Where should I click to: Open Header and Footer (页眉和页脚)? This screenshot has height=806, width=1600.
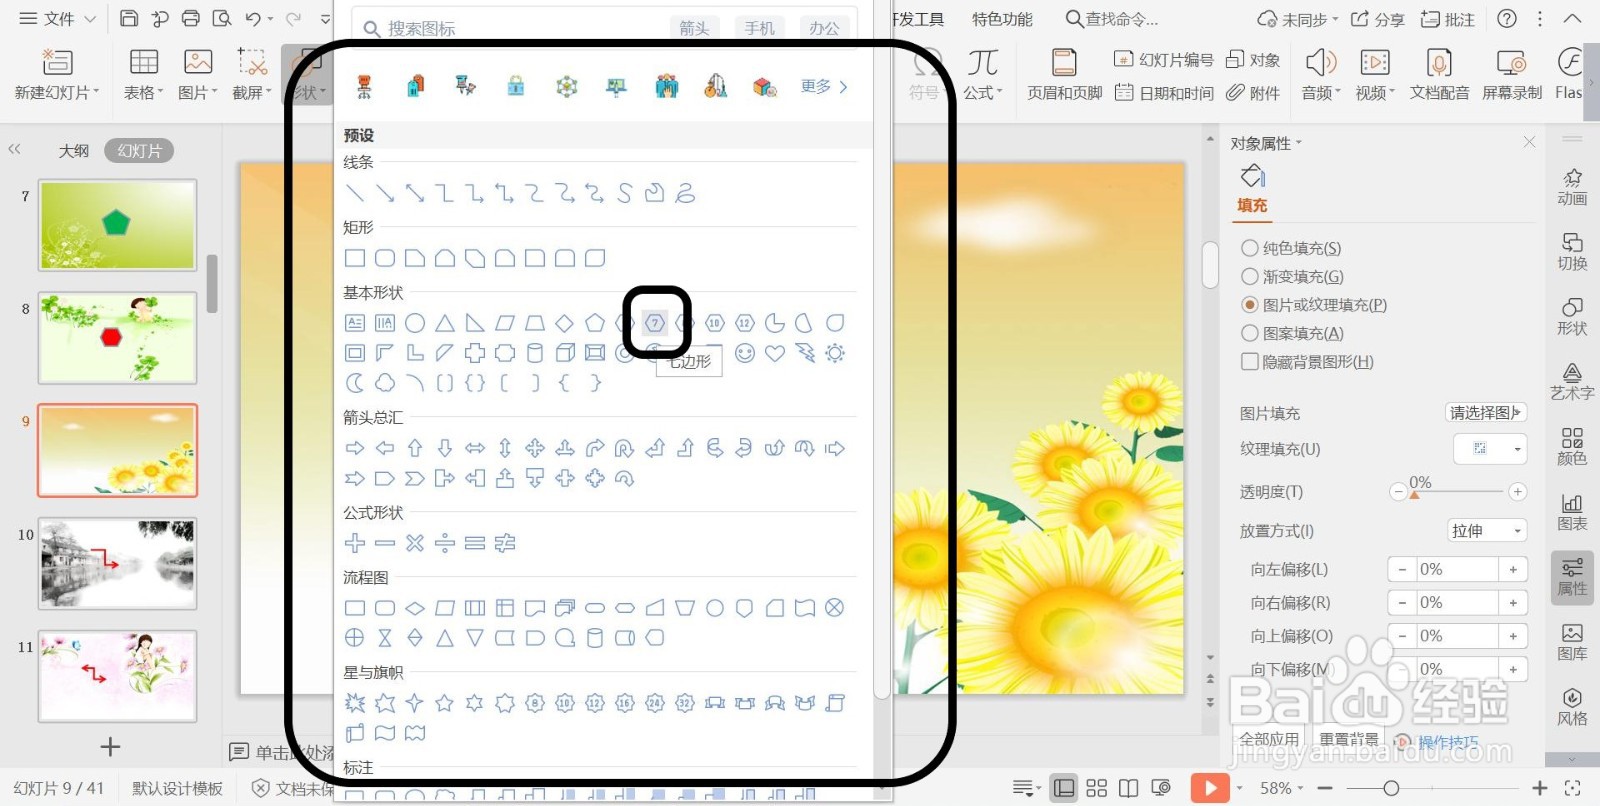1065,75
